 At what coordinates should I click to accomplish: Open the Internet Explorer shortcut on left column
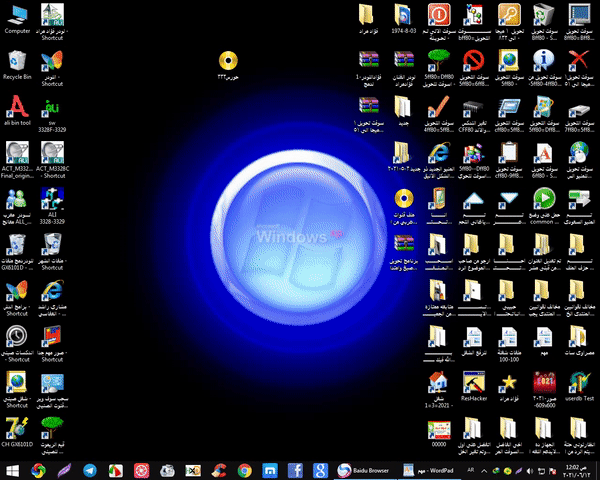(x=52, y=298)
